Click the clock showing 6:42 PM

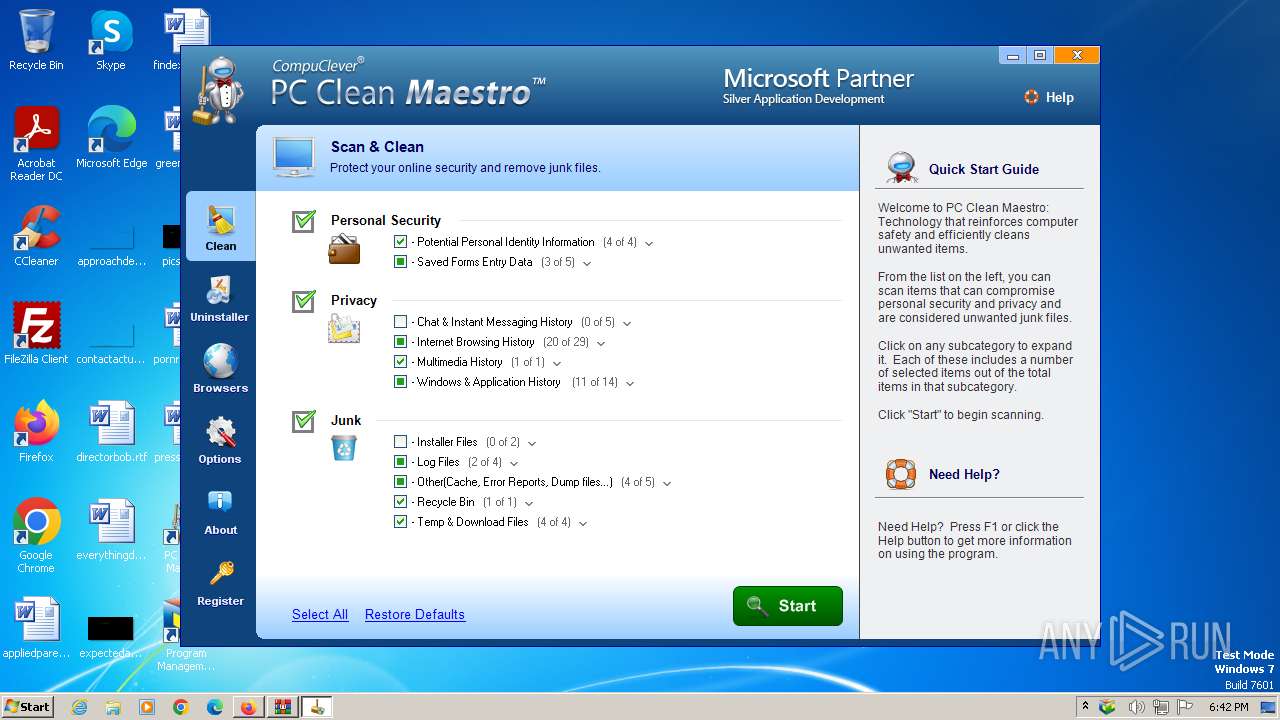click(x=1229, y=707)
